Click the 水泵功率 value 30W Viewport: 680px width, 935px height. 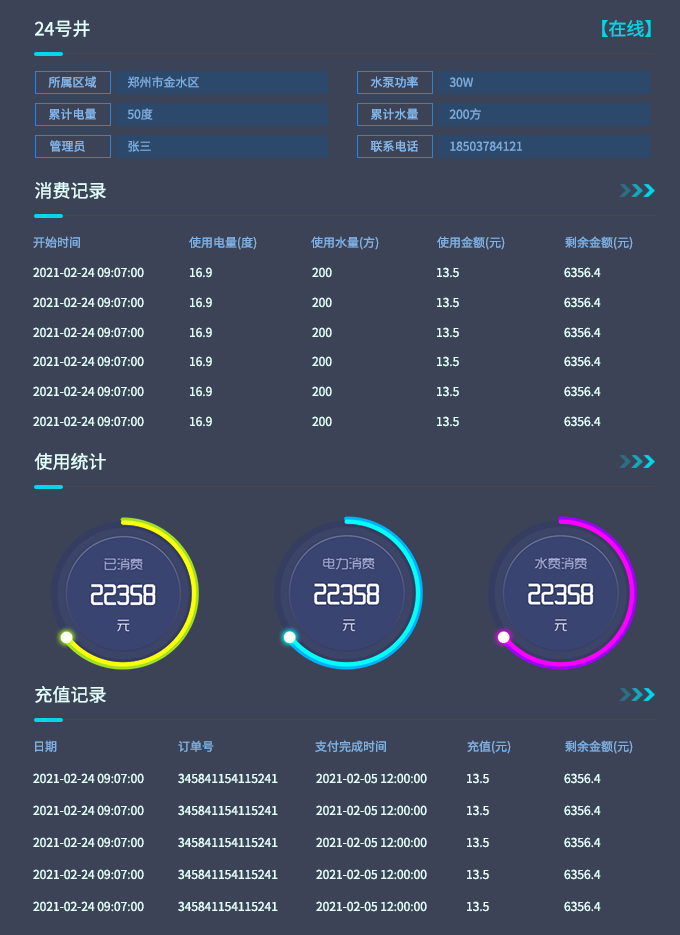click(543, 83)
